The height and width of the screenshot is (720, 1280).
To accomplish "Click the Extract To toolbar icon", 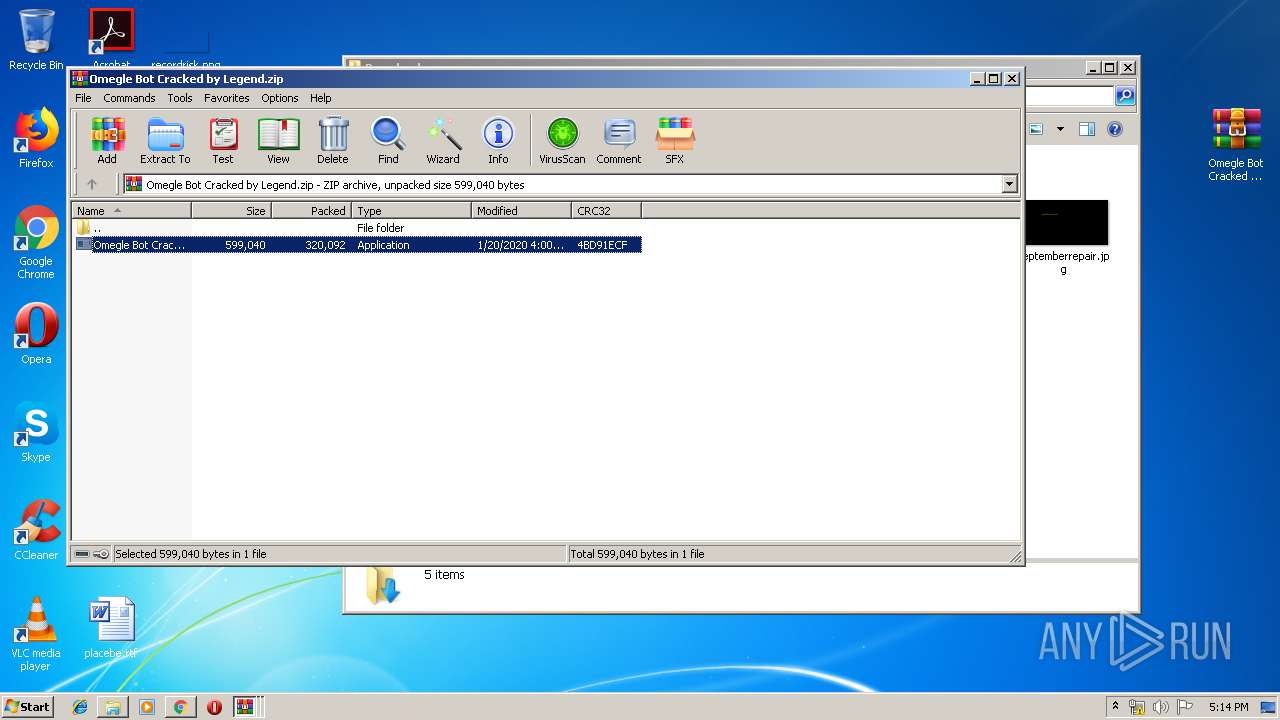I will (x=165, y=140).
